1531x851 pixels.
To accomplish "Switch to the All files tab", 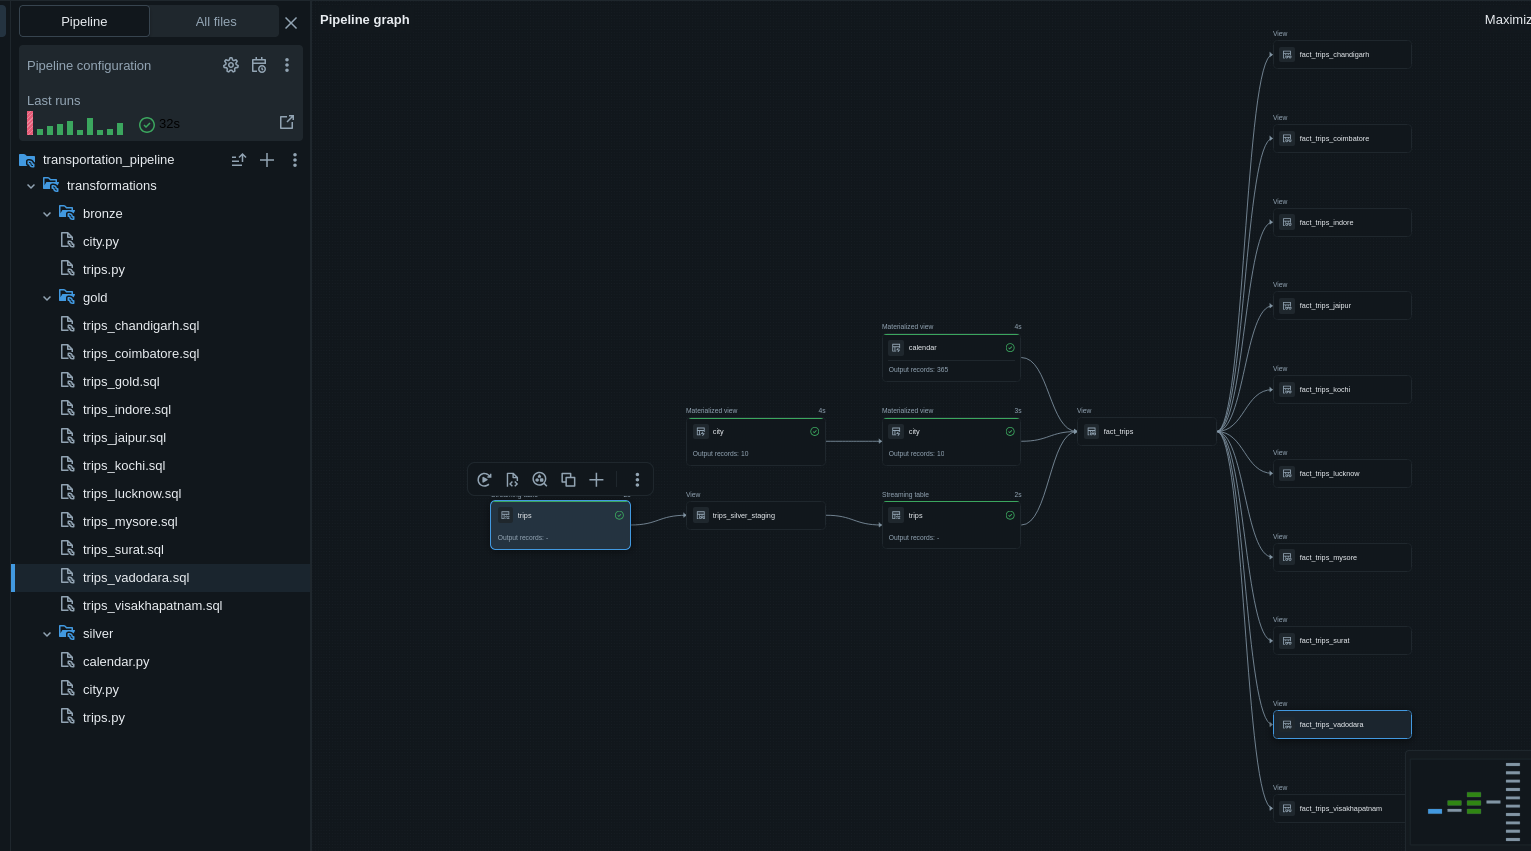I will click(x=214, y=21).
